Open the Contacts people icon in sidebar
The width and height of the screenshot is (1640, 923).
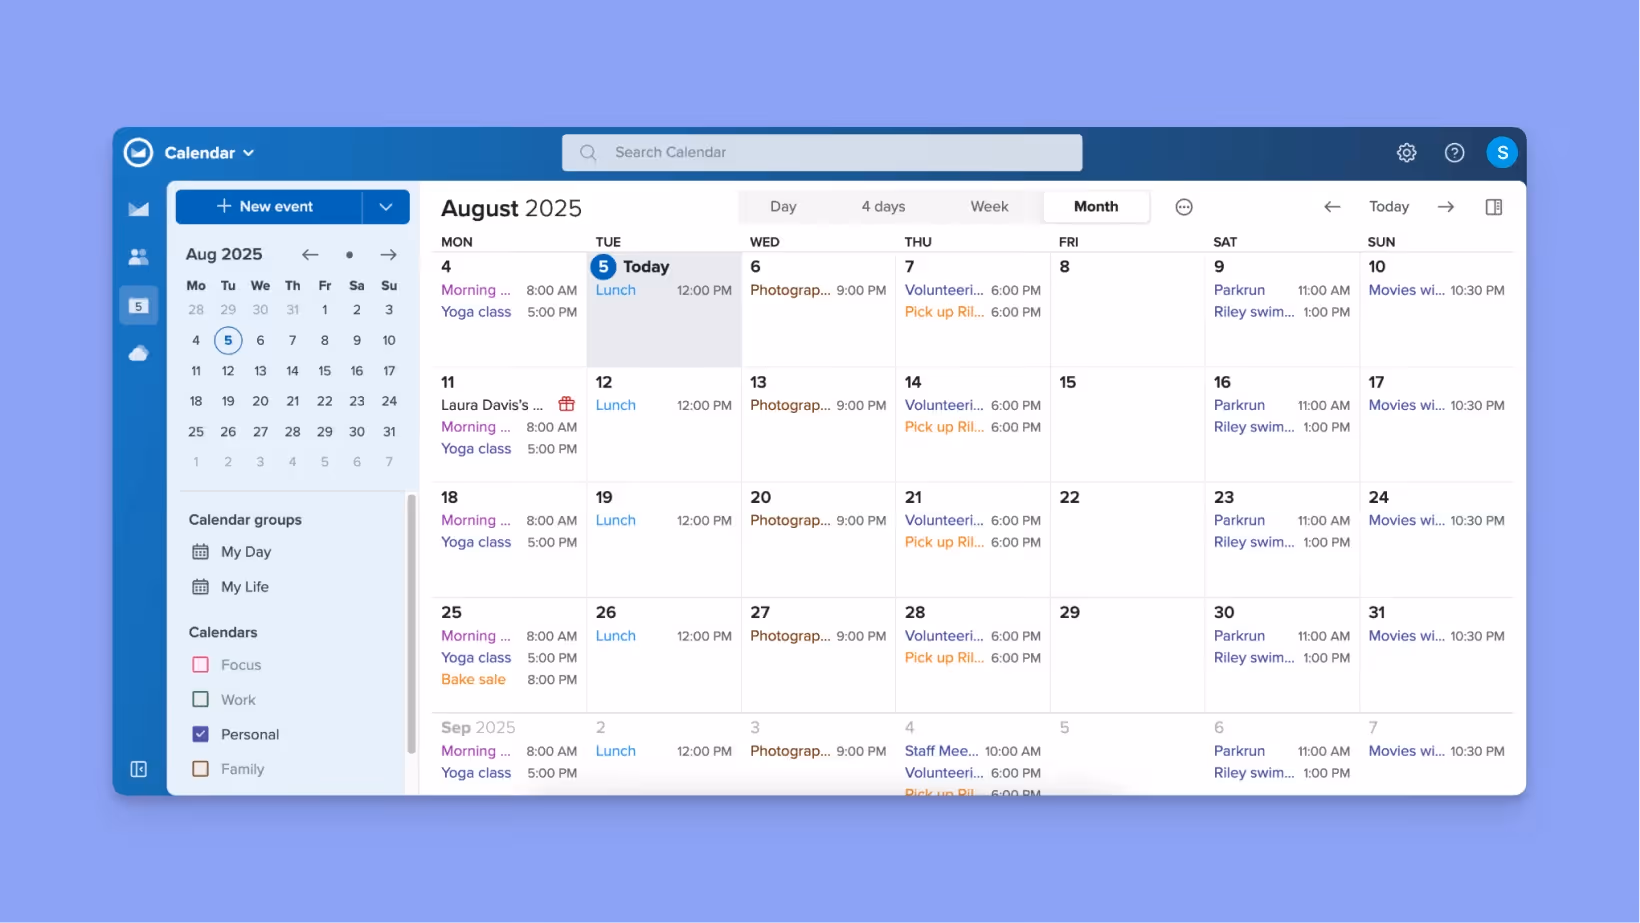[x=138, y=257]
